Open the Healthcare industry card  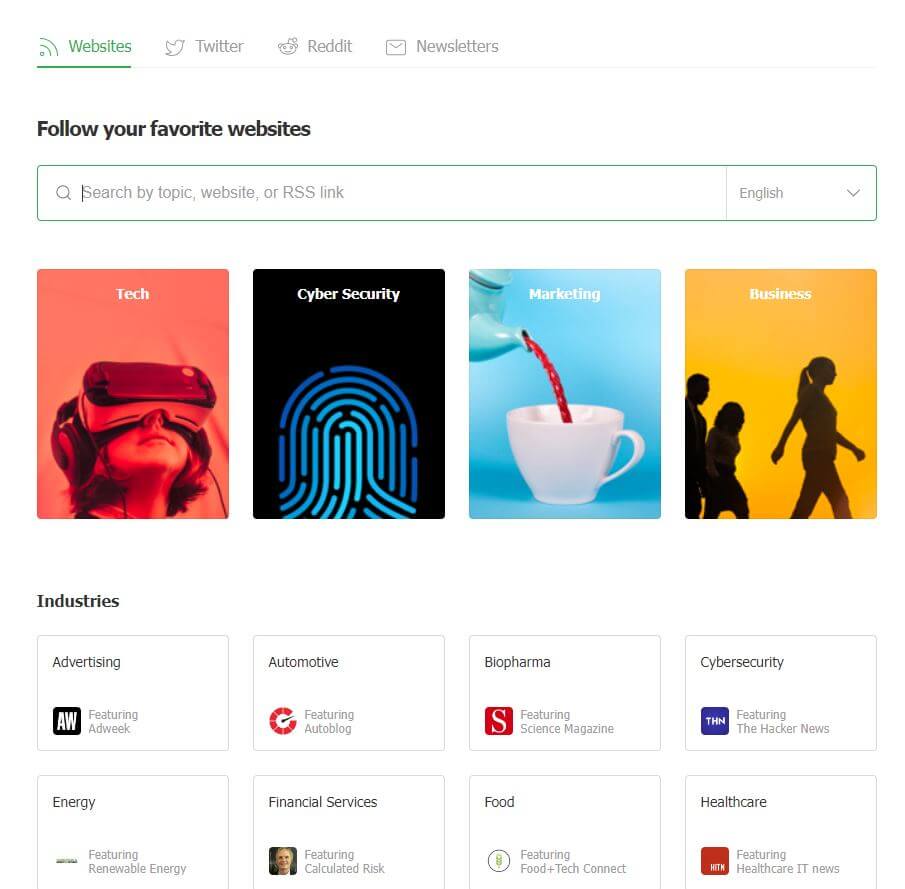click(780, 832)
